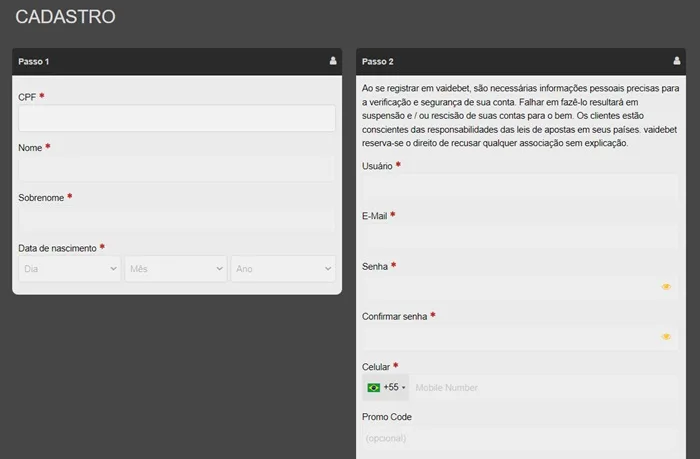Click the CADASTRO page heading
Viewport: 700px width, 459px height.
click(65, 17)
